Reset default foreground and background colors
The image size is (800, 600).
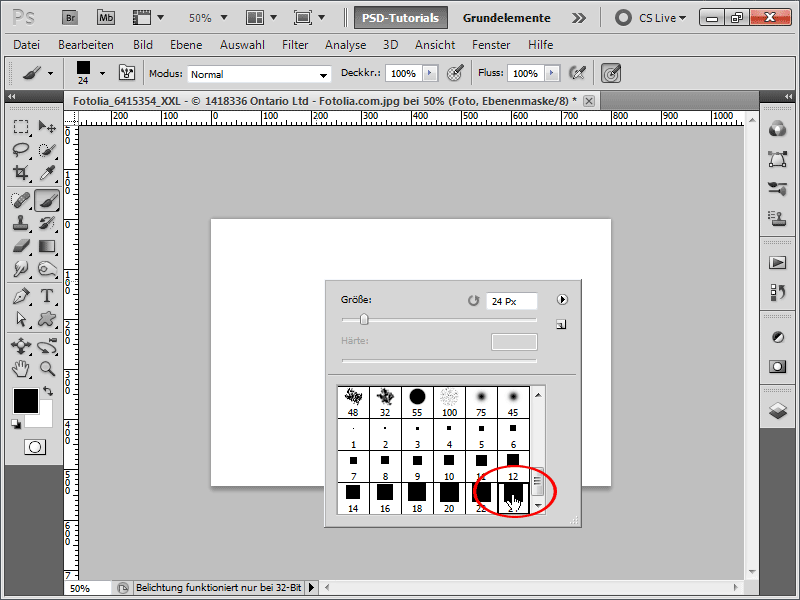[x=16, y=424]
